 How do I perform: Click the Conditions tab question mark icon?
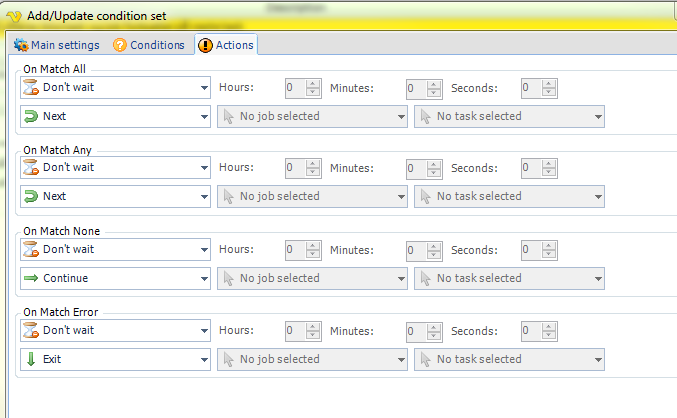click(120, 45)
